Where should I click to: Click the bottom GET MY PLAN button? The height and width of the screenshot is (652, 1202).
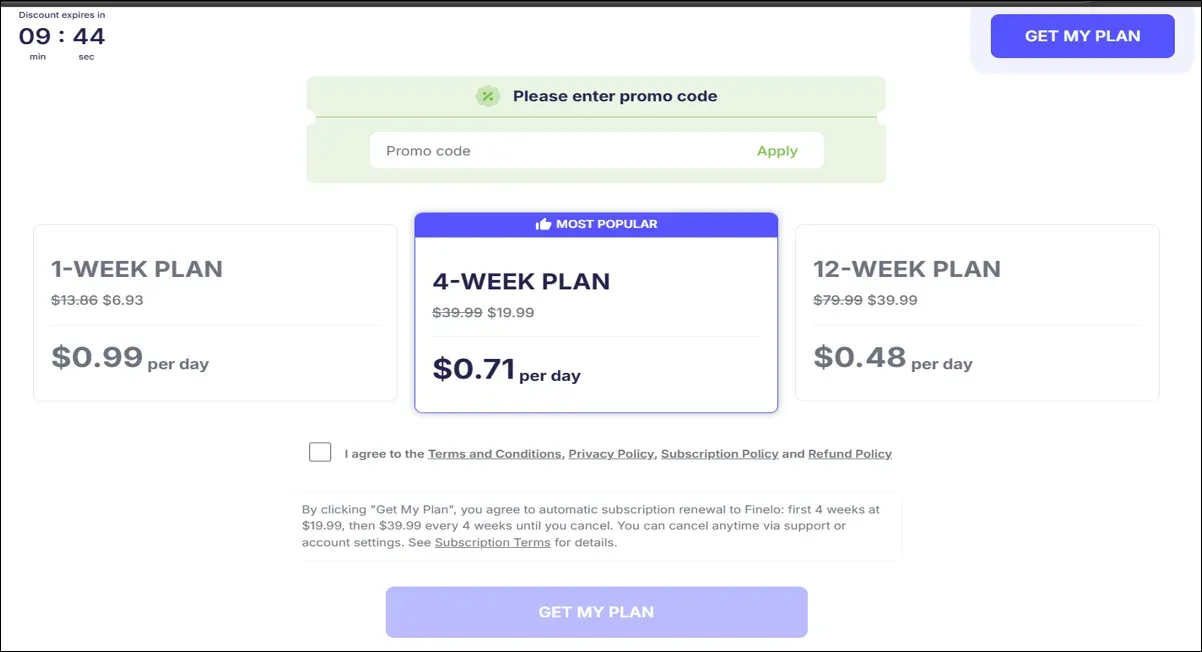pos(596,611)
